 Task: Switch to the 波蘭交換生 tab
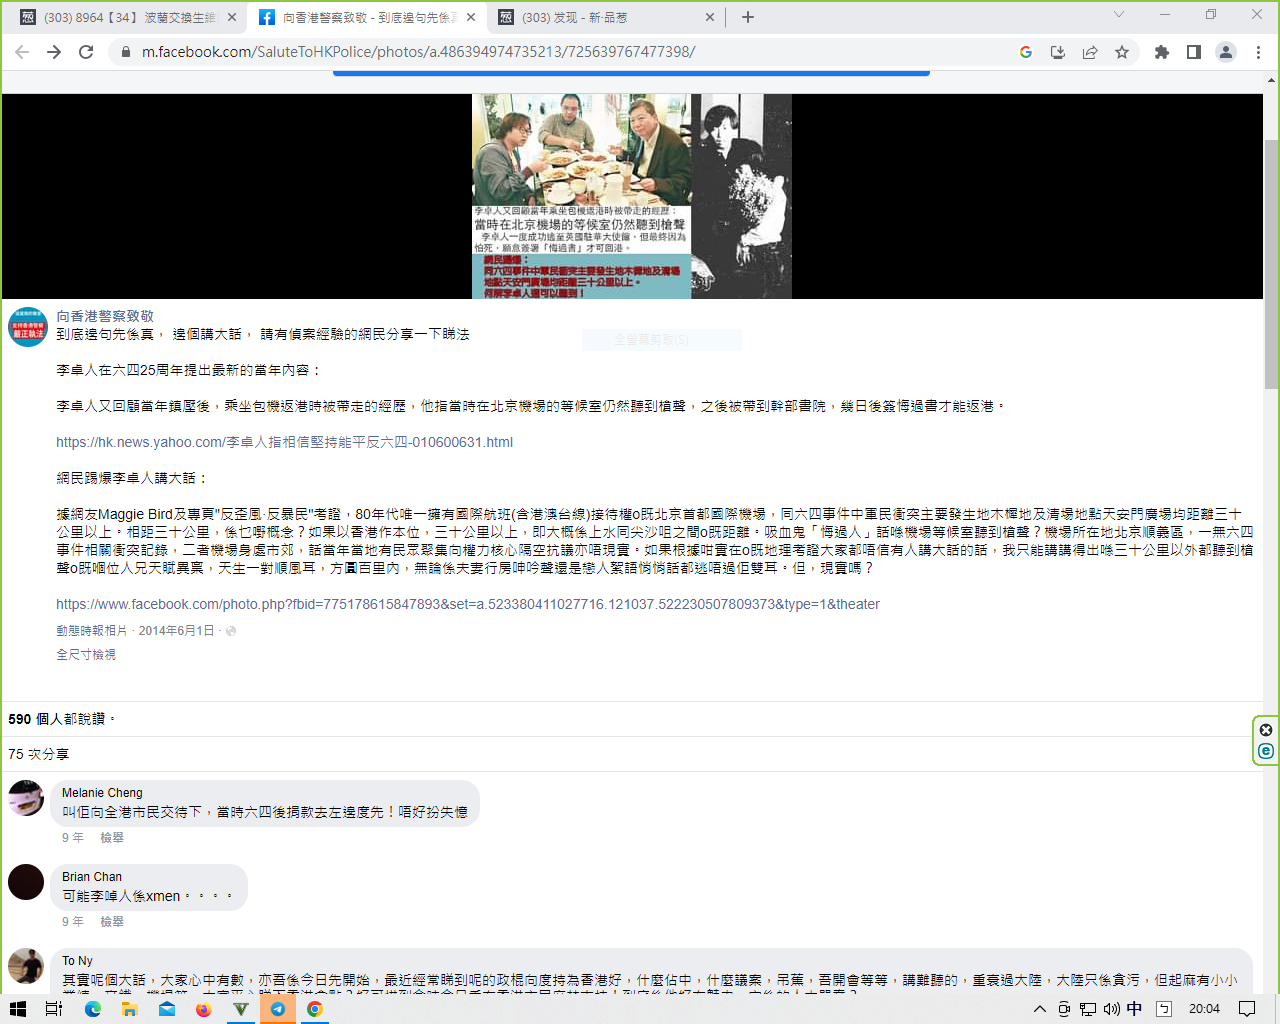(x=129, y=17)
